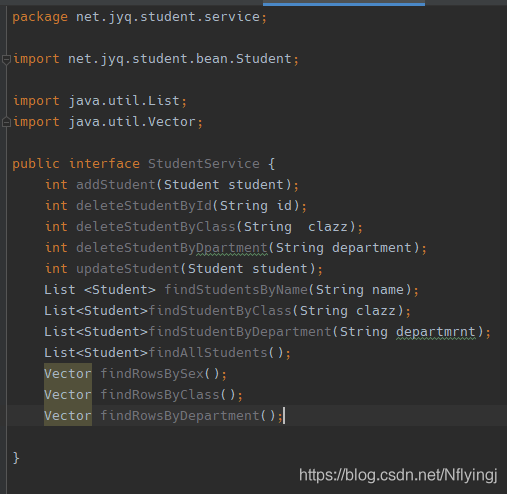Click the method name findRowsByClass
Image resolution: width=507 pixels, height=494 pixels.
(x=160, y=395)
